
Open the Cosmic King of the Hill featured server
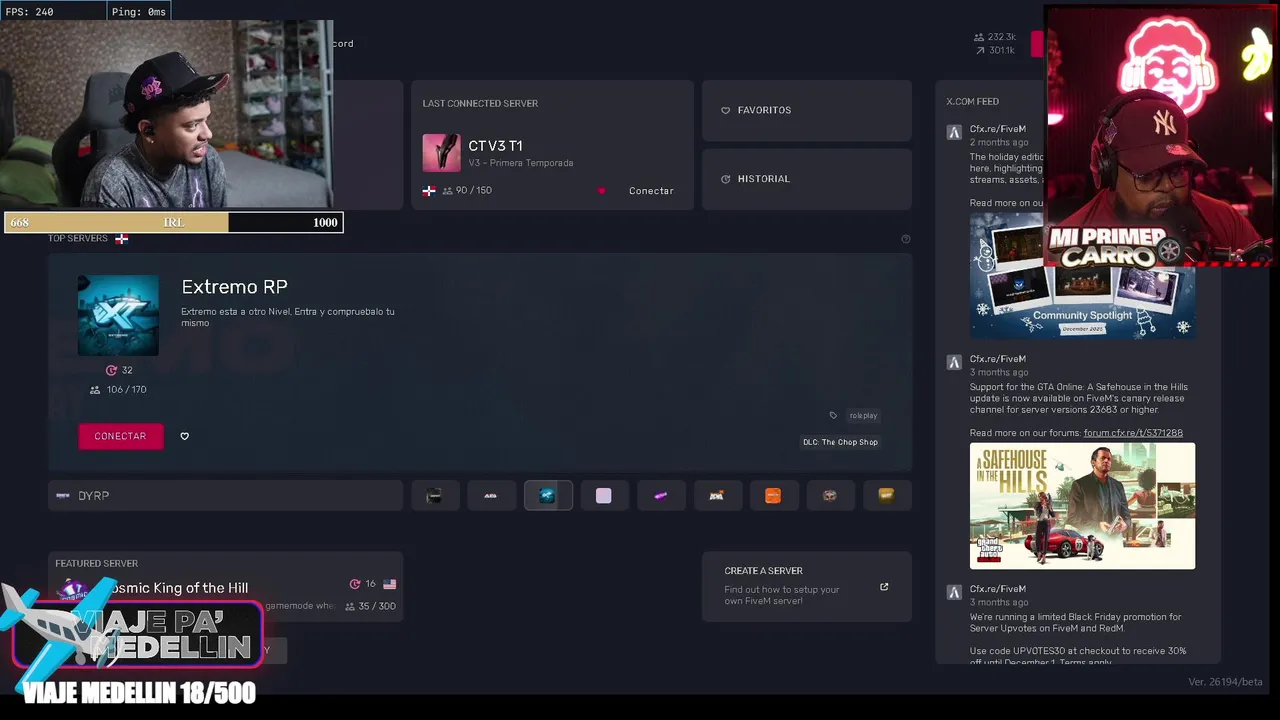tap(226, 587)
